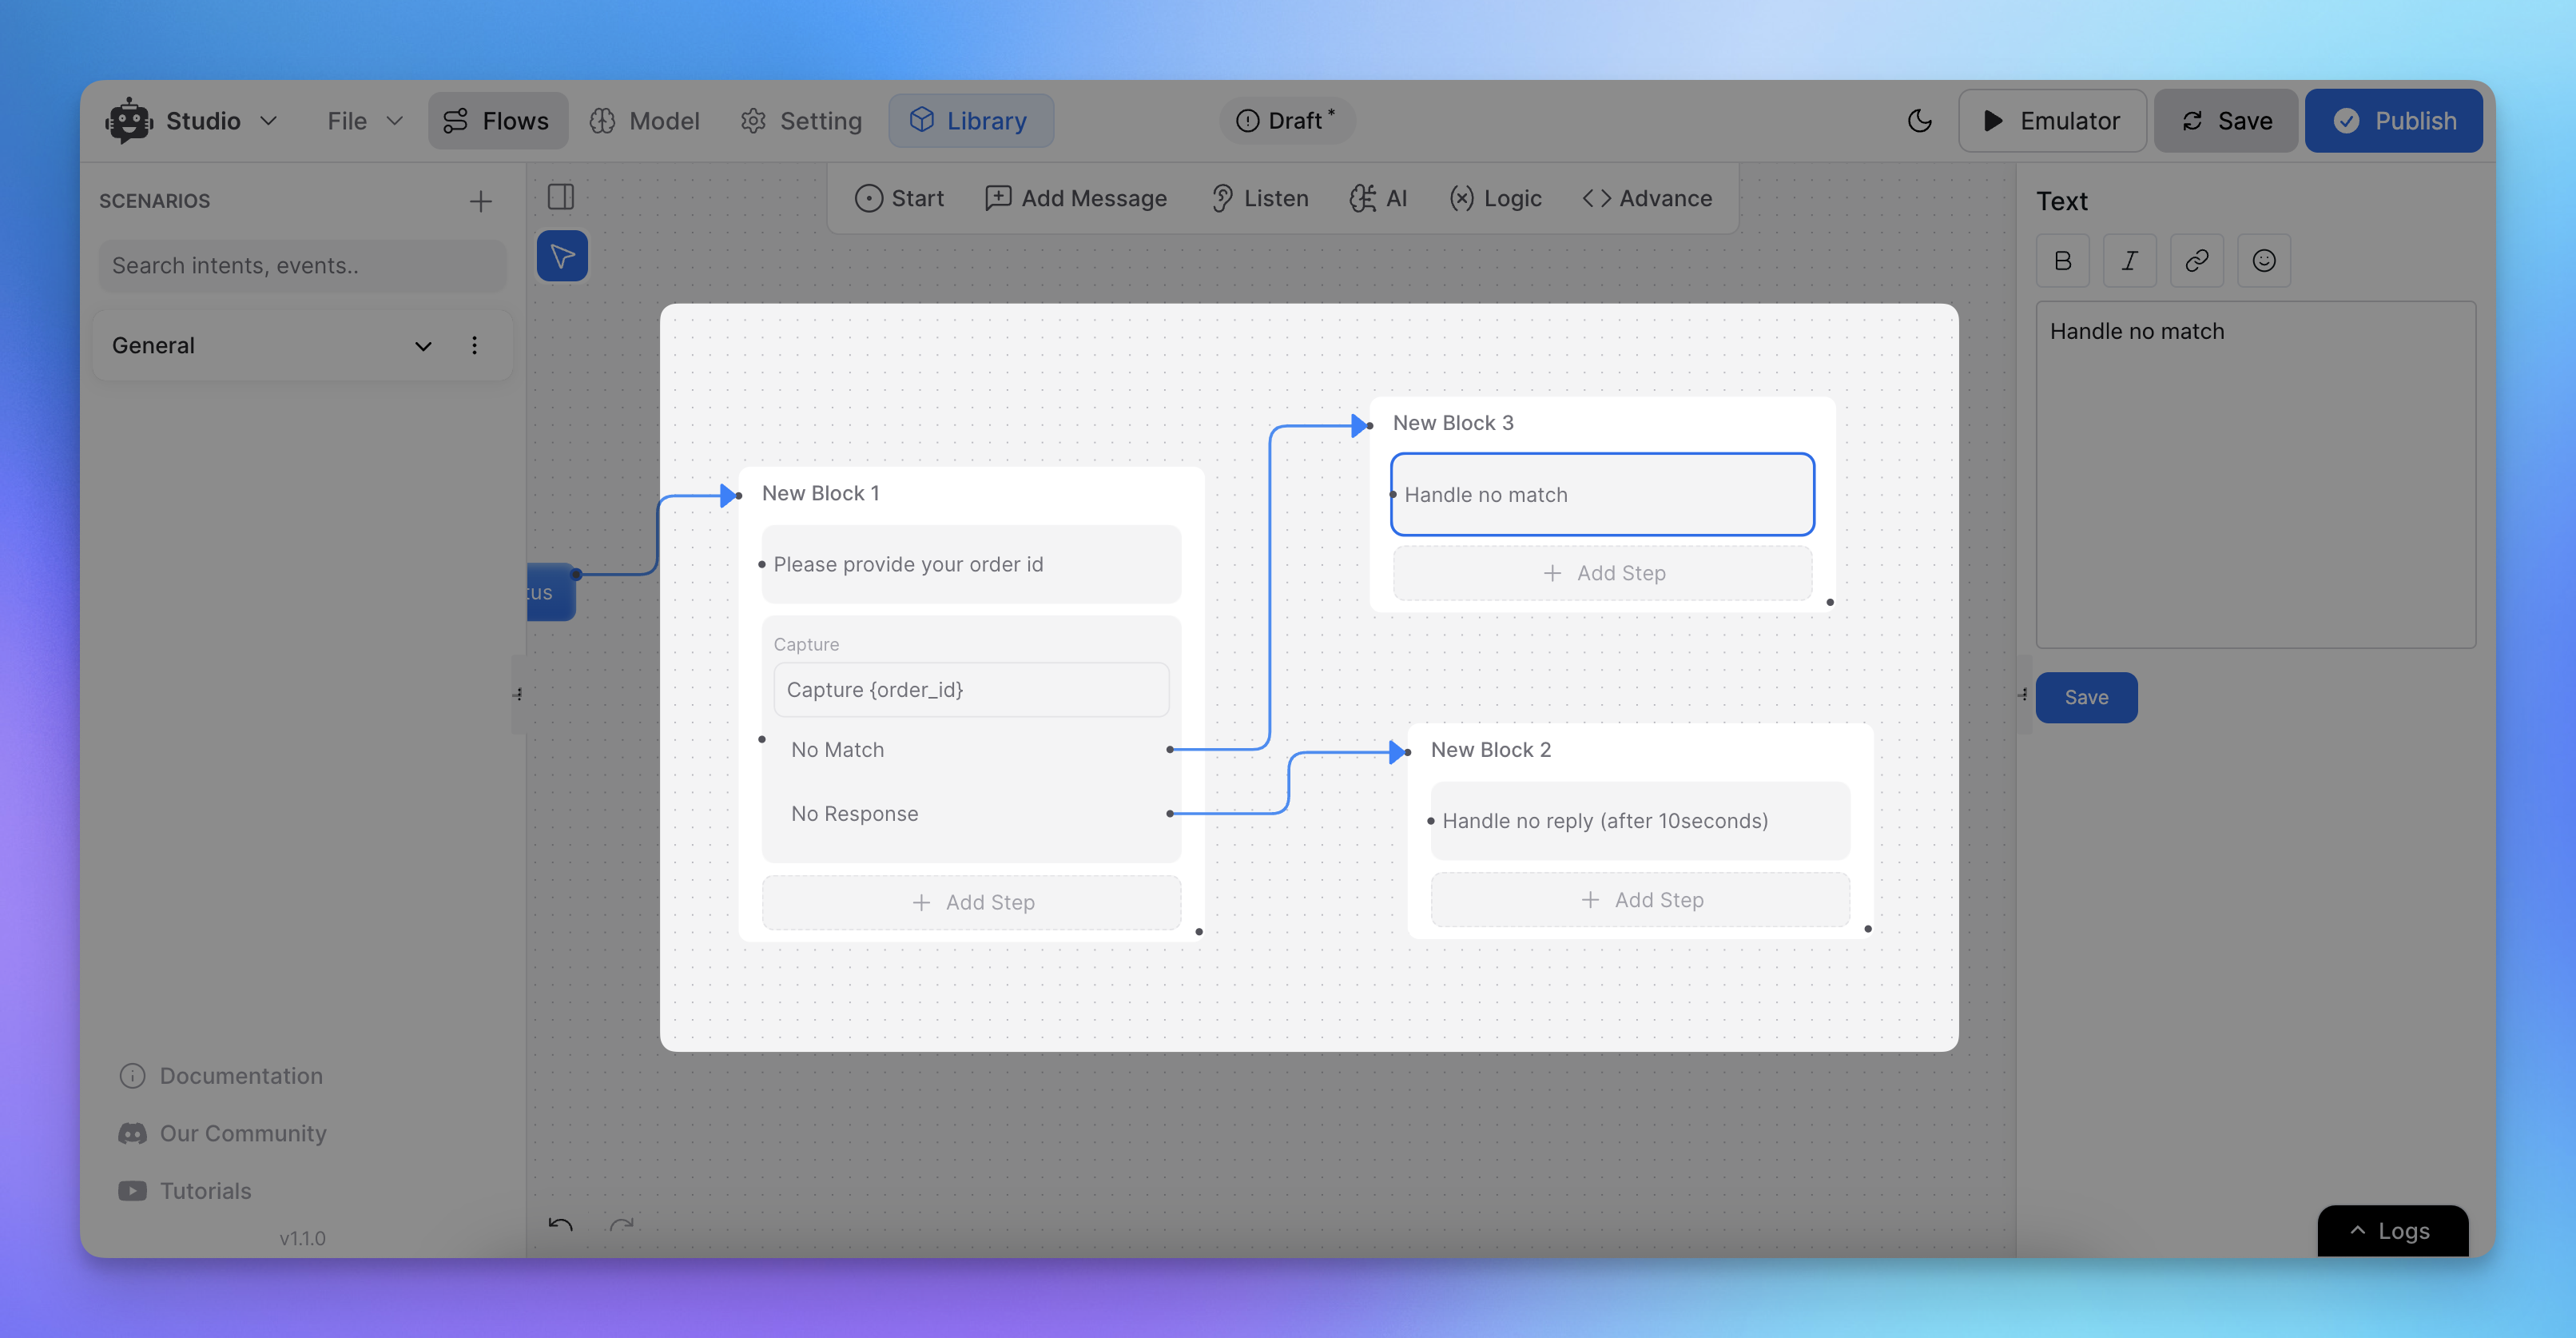
Task: Open the Documentation link
Action: click(222, 1076)
